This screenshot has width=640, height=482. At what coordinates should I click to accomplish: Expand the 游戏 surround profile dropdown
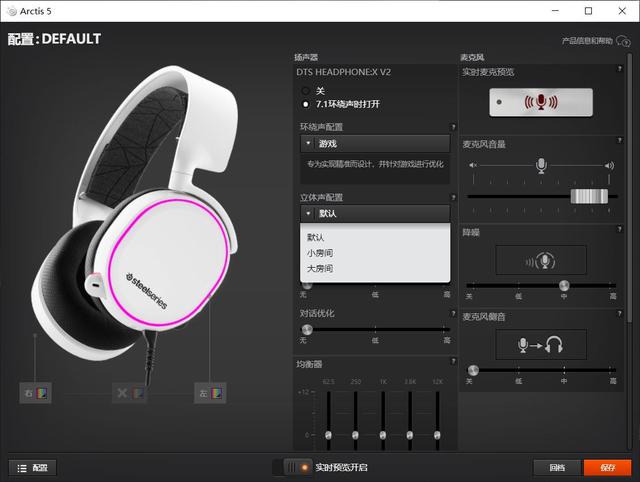coord(375,144)
